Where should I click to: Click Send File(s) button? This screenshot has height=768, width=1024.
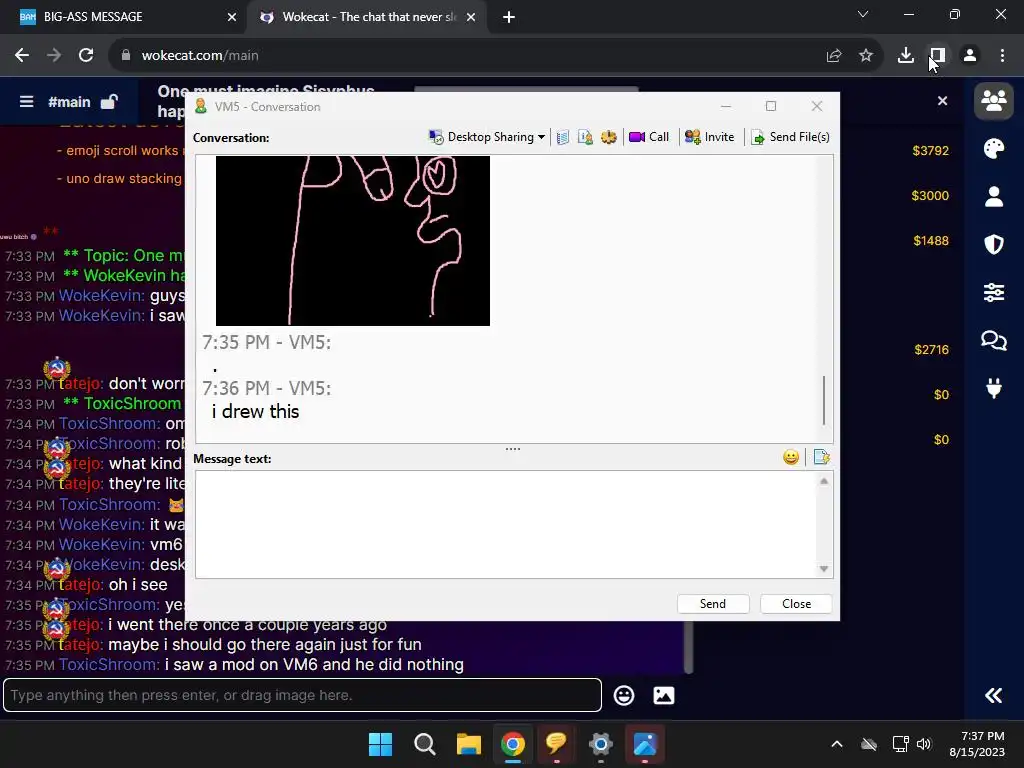(790, 137)
